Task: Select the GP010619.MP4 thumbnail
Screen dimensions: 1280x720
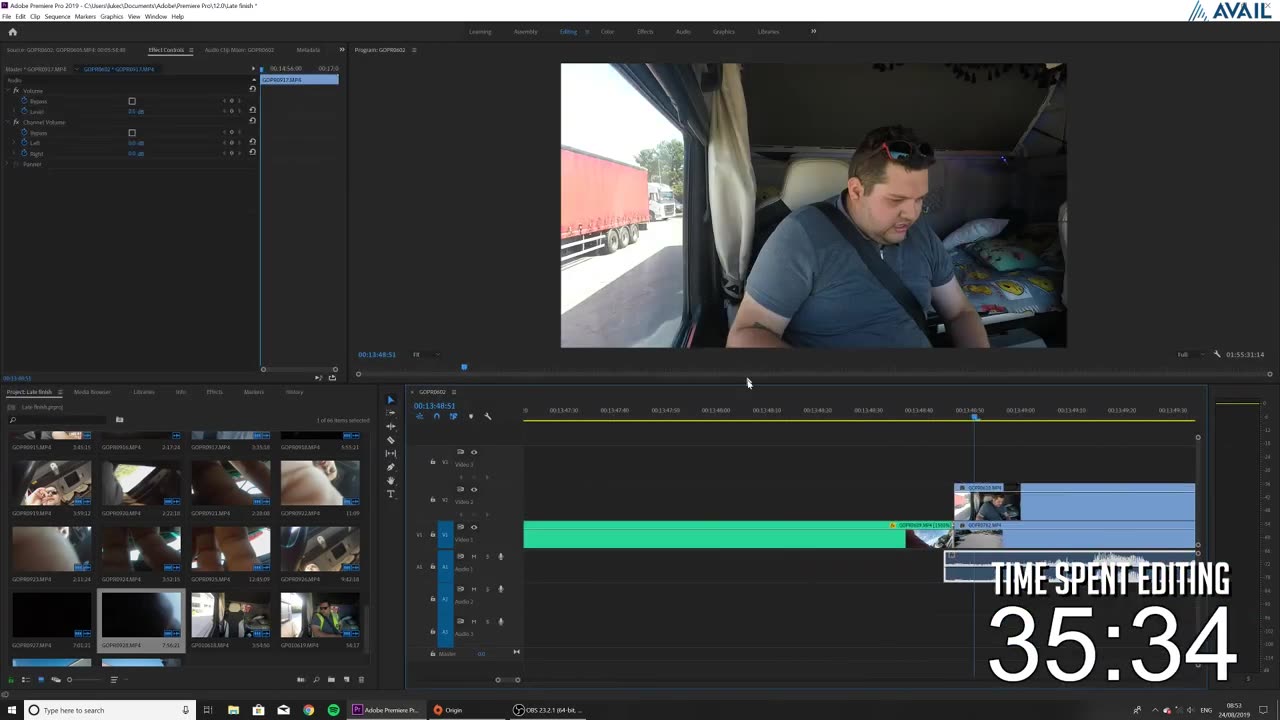Action: [x=320, y=615]
